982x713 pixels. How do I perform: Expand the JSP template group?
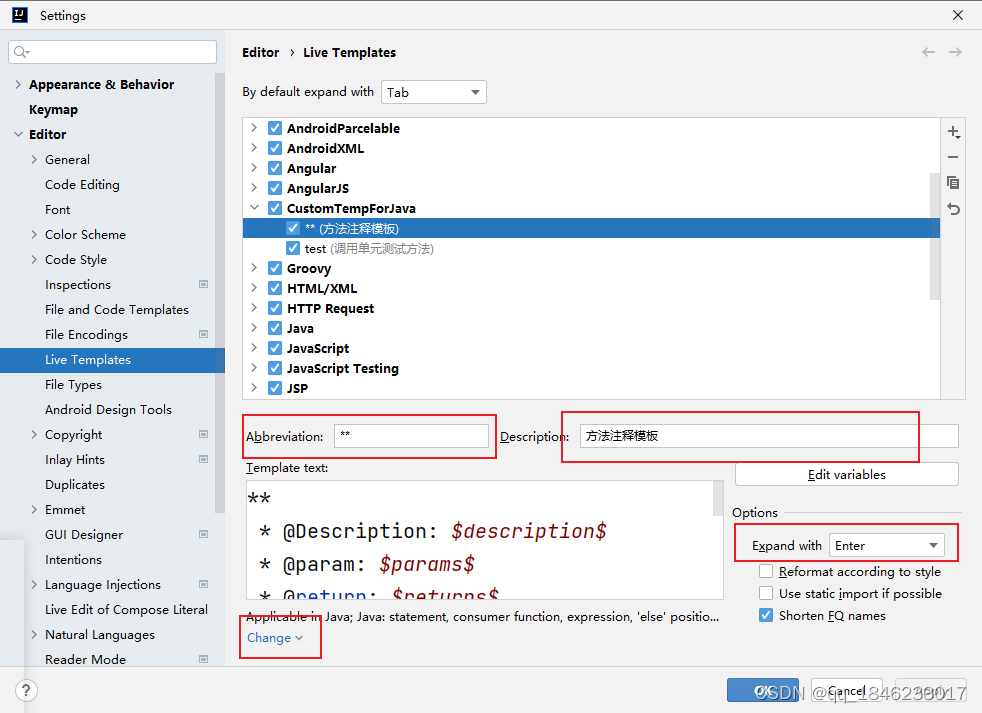click(254, 388)
